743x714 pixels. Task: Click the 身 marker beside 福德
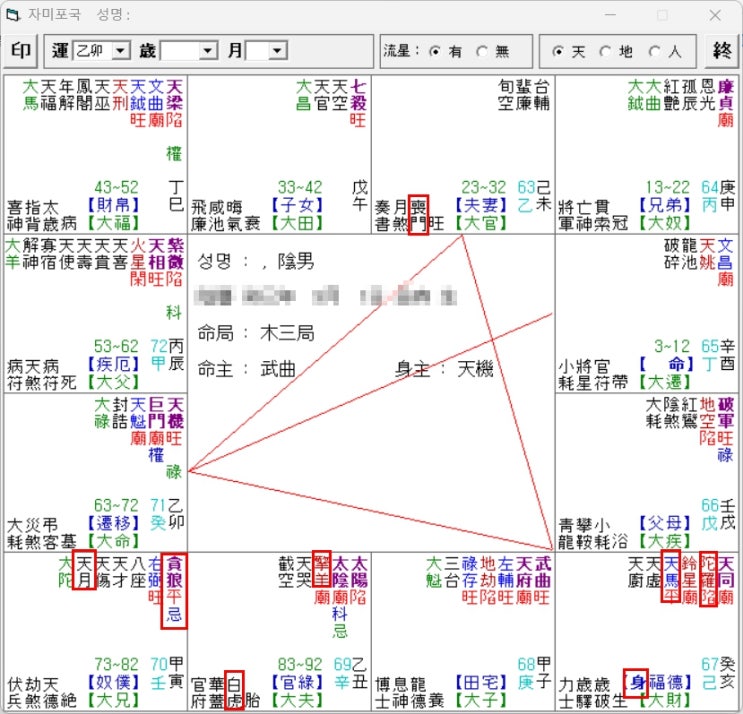tap(637, 683)
